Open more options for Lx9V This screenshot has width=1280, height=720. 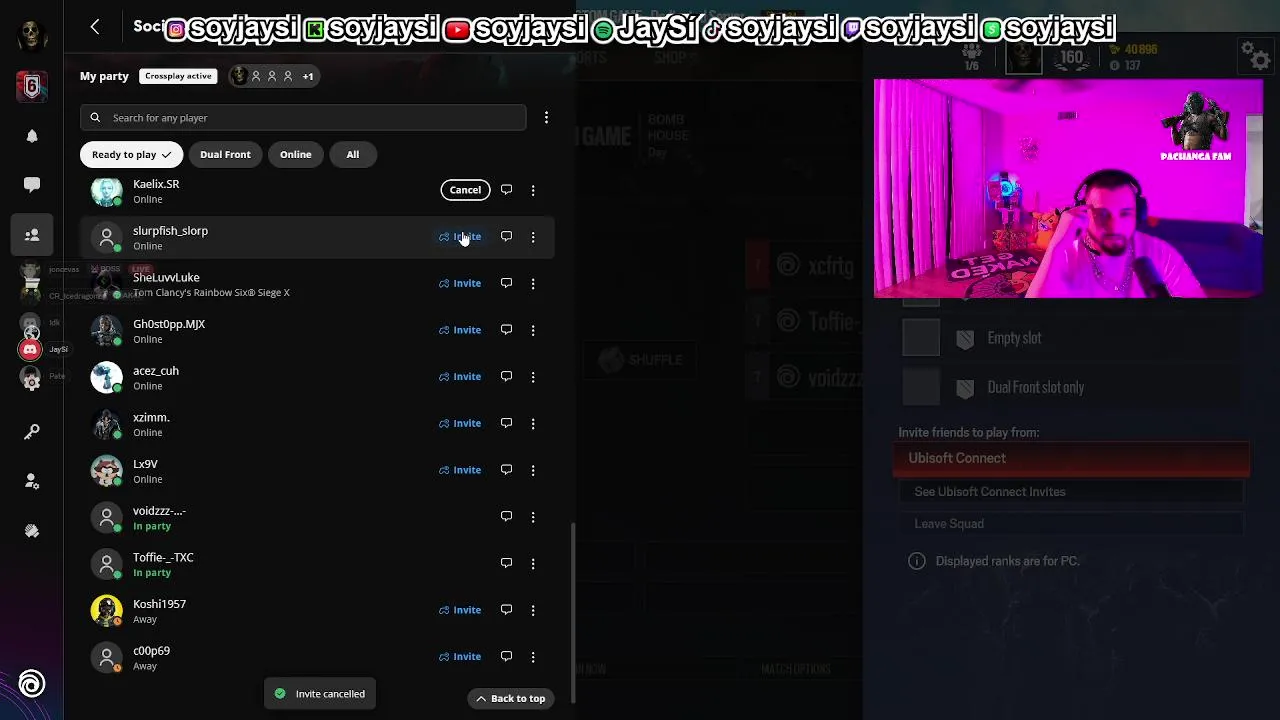point(533,470)
